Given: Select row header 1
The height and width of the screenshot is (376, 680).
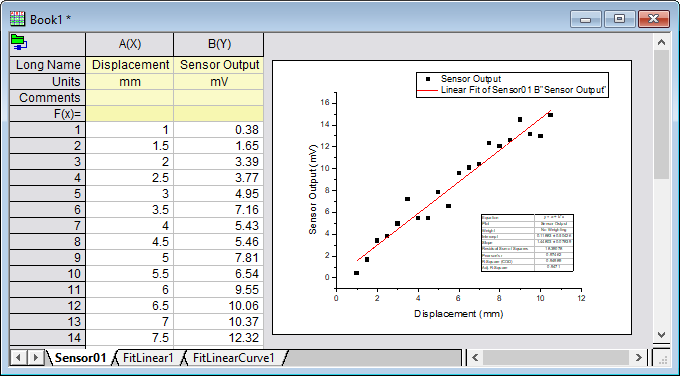Looking at the screenshot, I should 48,130.
